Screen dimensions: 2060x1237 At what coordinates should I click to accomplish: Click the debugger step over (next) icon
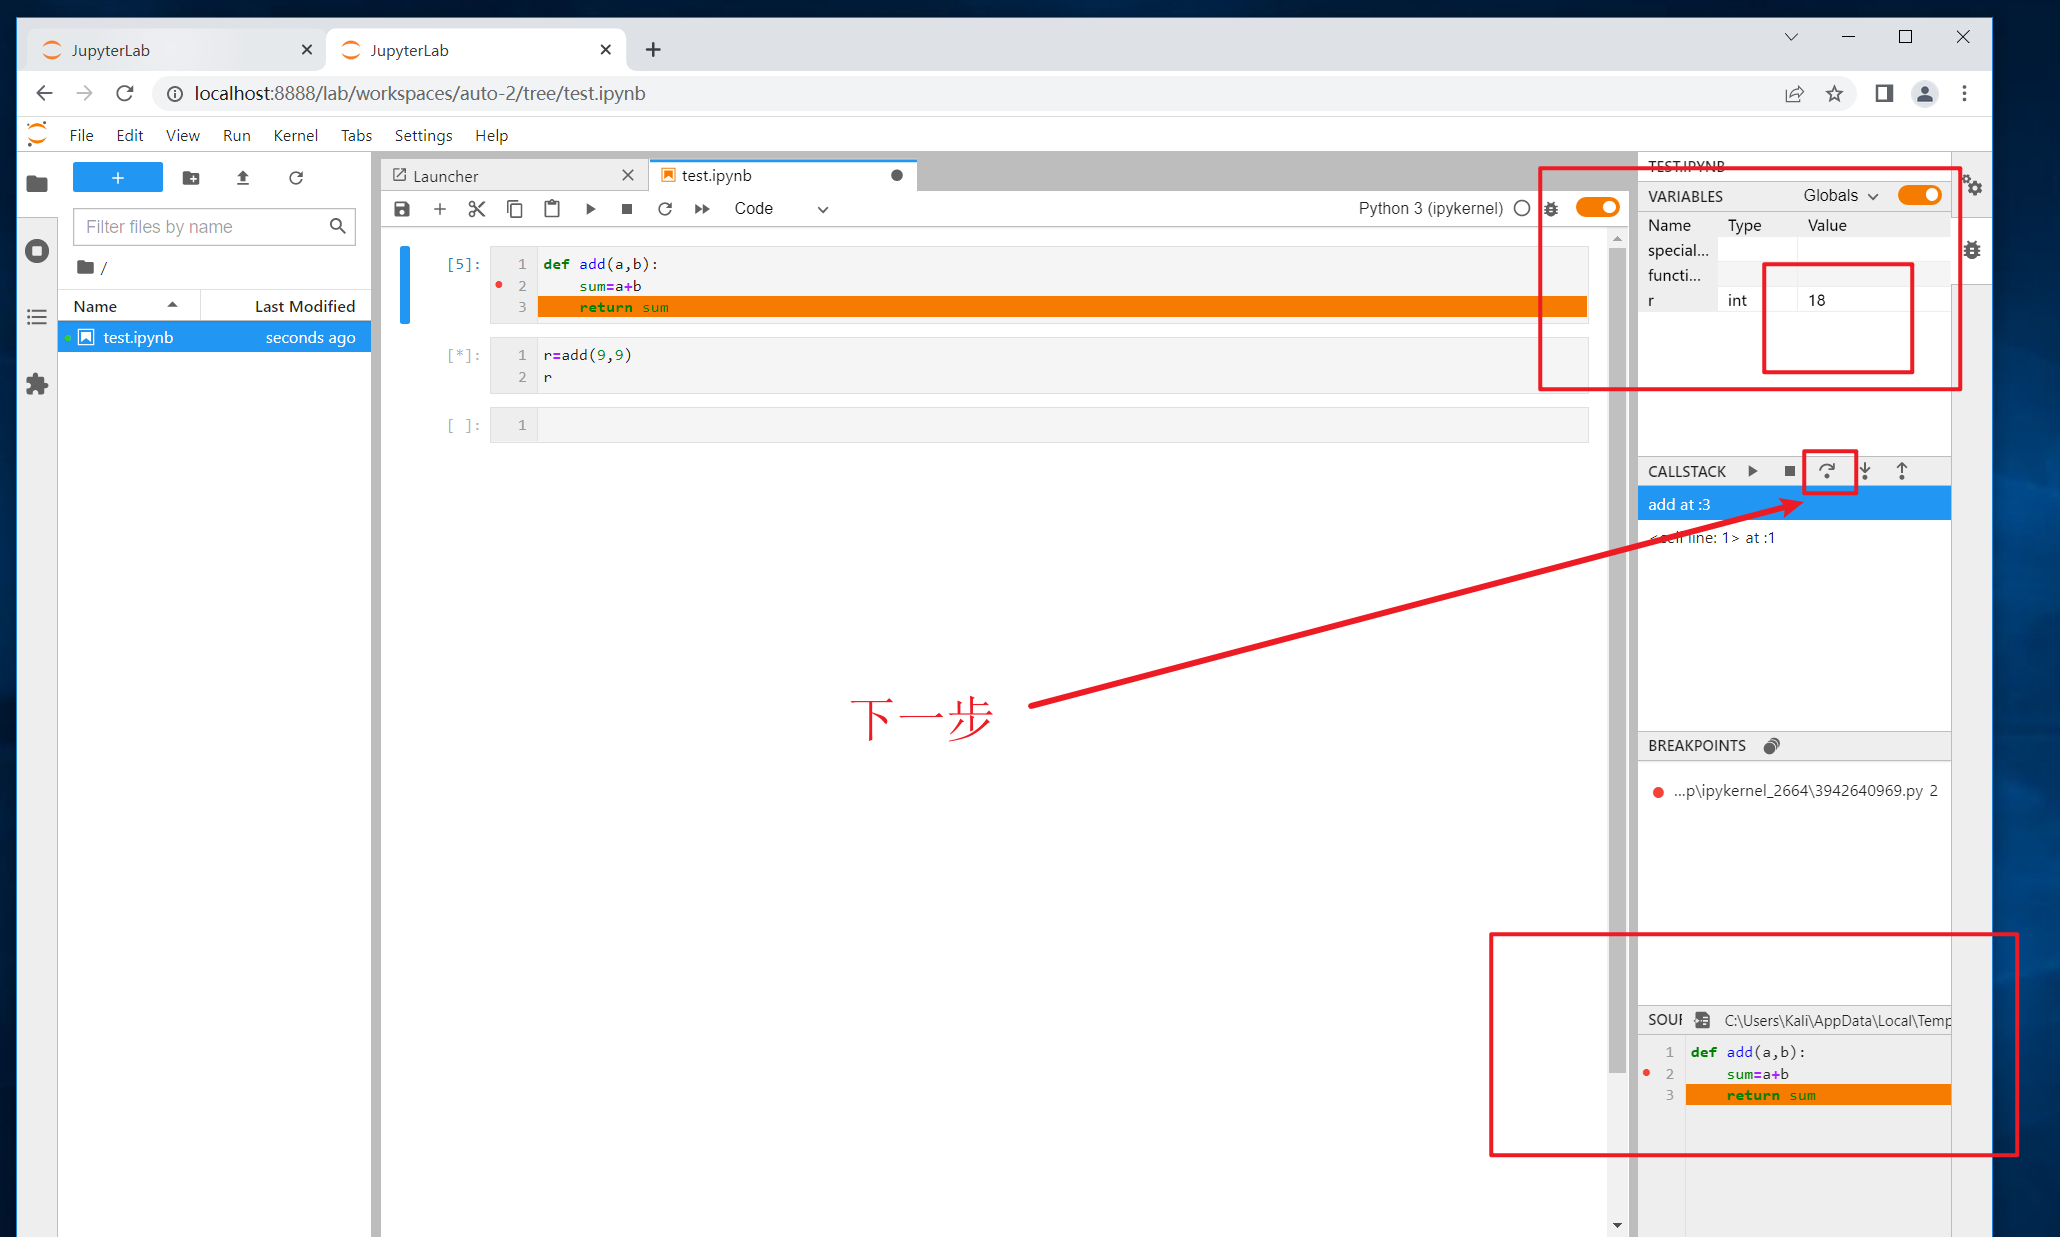pyautogui.click(x=1827, y=471)
